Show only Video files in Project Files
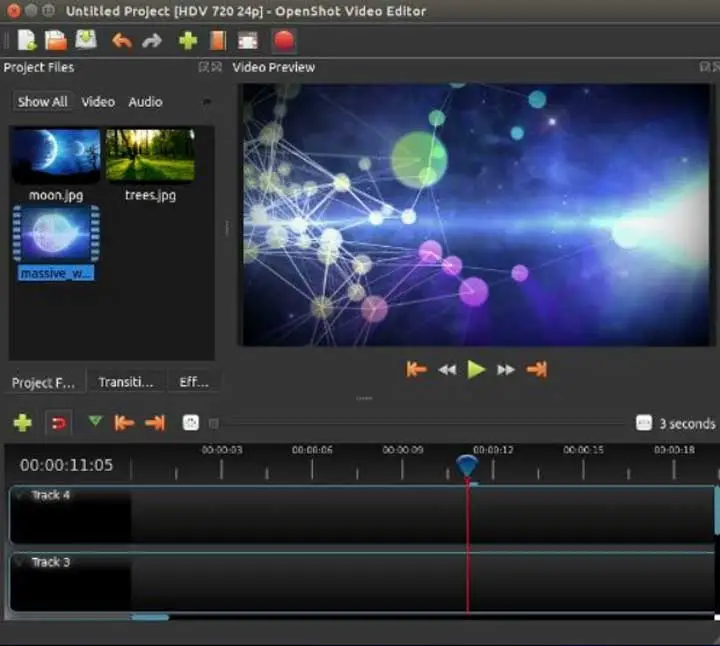Image resolution: width=720 pixels, height=646 pixels. pyautogui.click(x=98, y=102)
